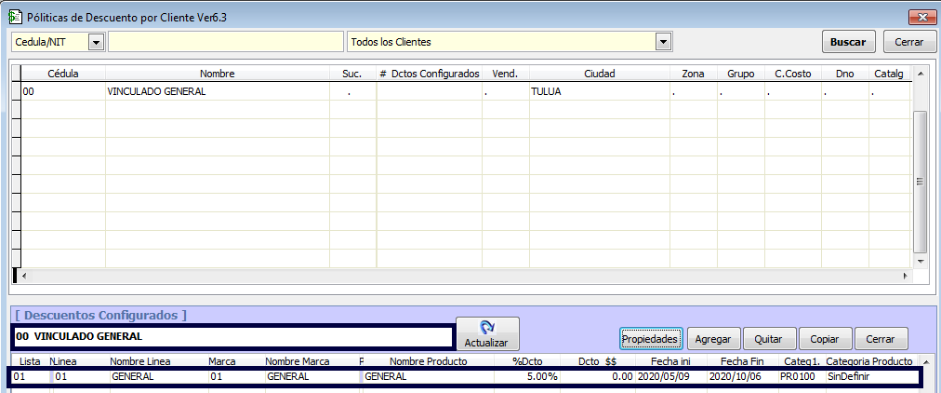Viewport: 941px width, 393px height.
Task: Click Cerrar in the Descuentos Configurados panel
Action: (x=880, y=339)
